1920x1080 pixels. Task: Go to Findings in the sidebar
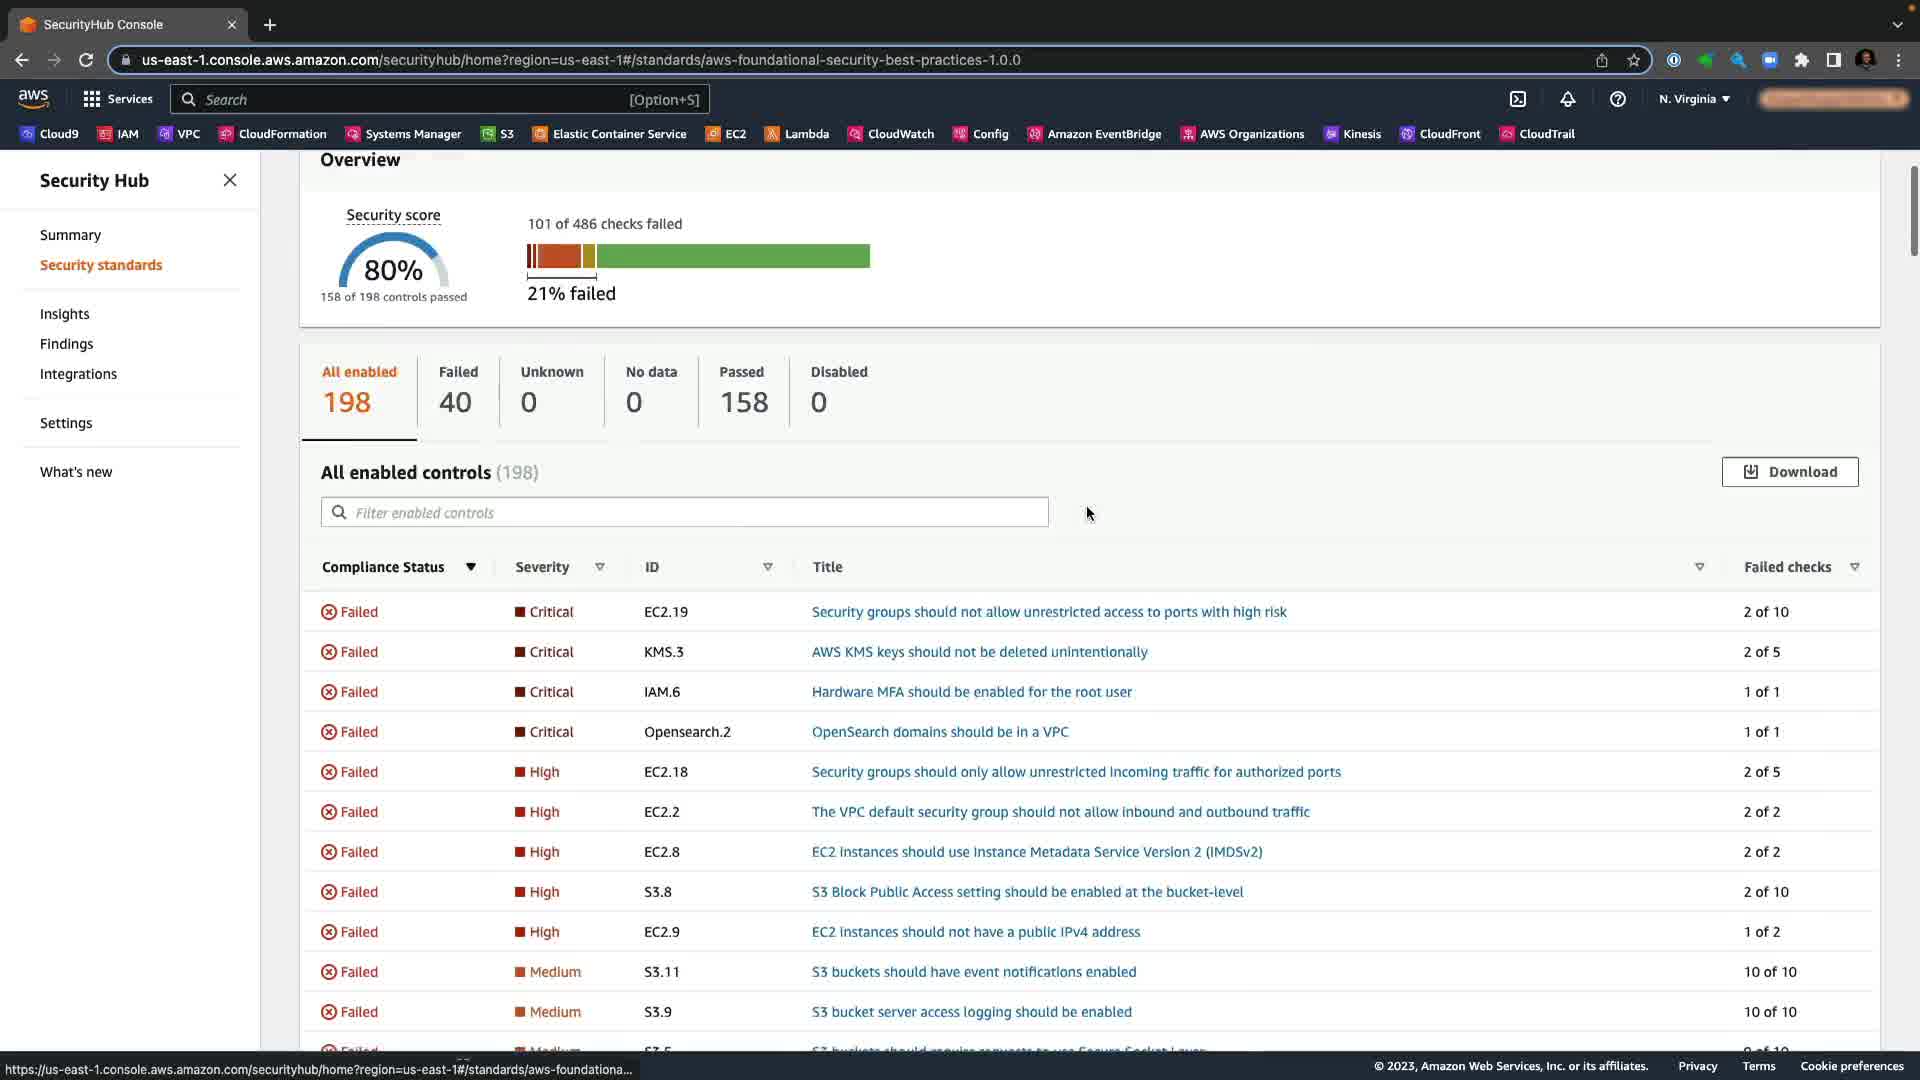pos(66,344)
